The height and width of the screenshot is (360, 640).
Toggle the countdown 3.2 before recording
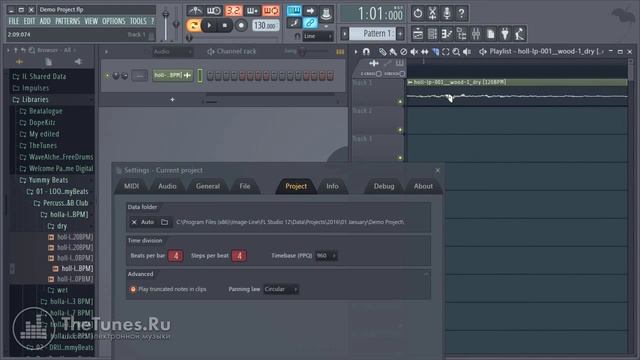coord(233,11)
